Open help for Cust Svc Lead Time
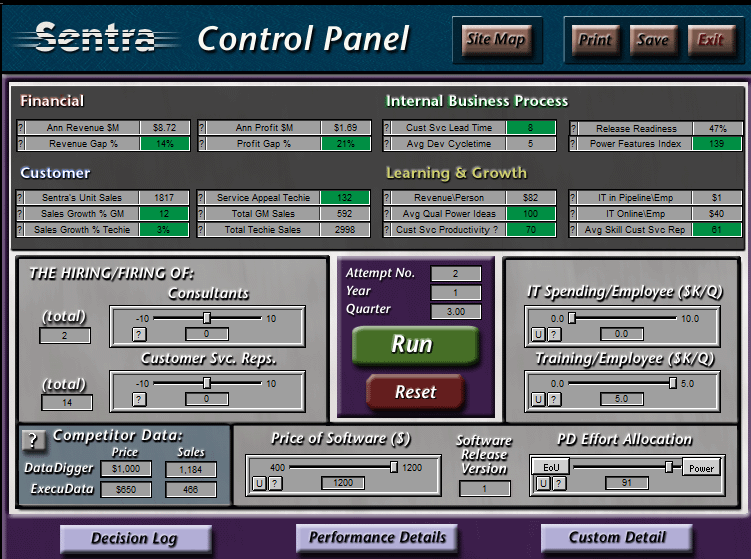Viewport: 751px width, 559px height. pyautogui.click(x=387, y=128)
